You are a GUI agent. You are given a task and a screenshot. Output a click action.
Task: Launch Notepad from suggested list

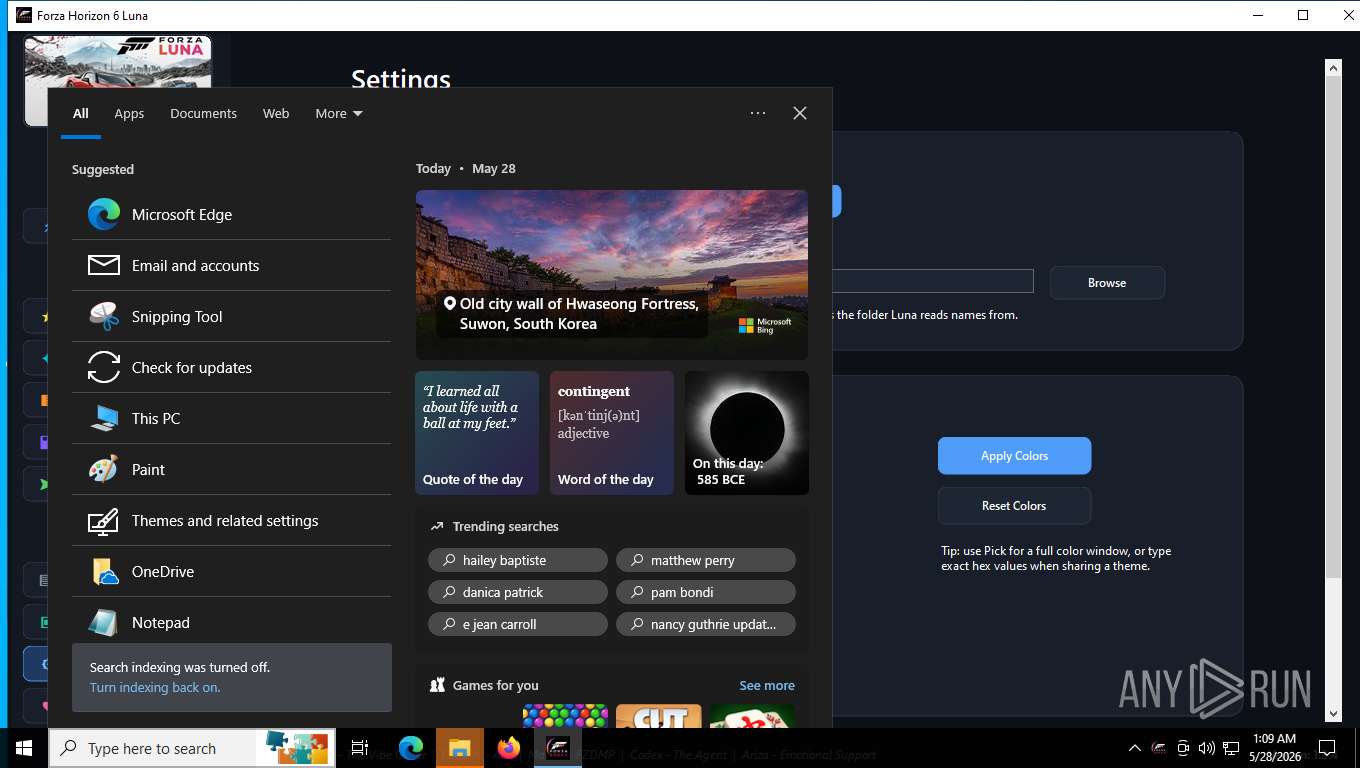click(231, 622)
